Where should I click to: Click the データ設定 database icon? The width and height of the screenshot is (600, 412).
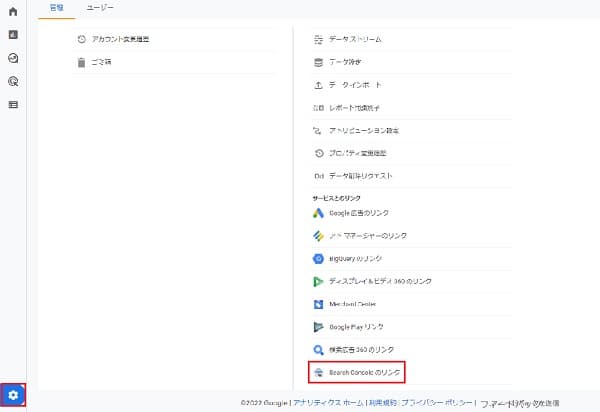coord(318,62)
